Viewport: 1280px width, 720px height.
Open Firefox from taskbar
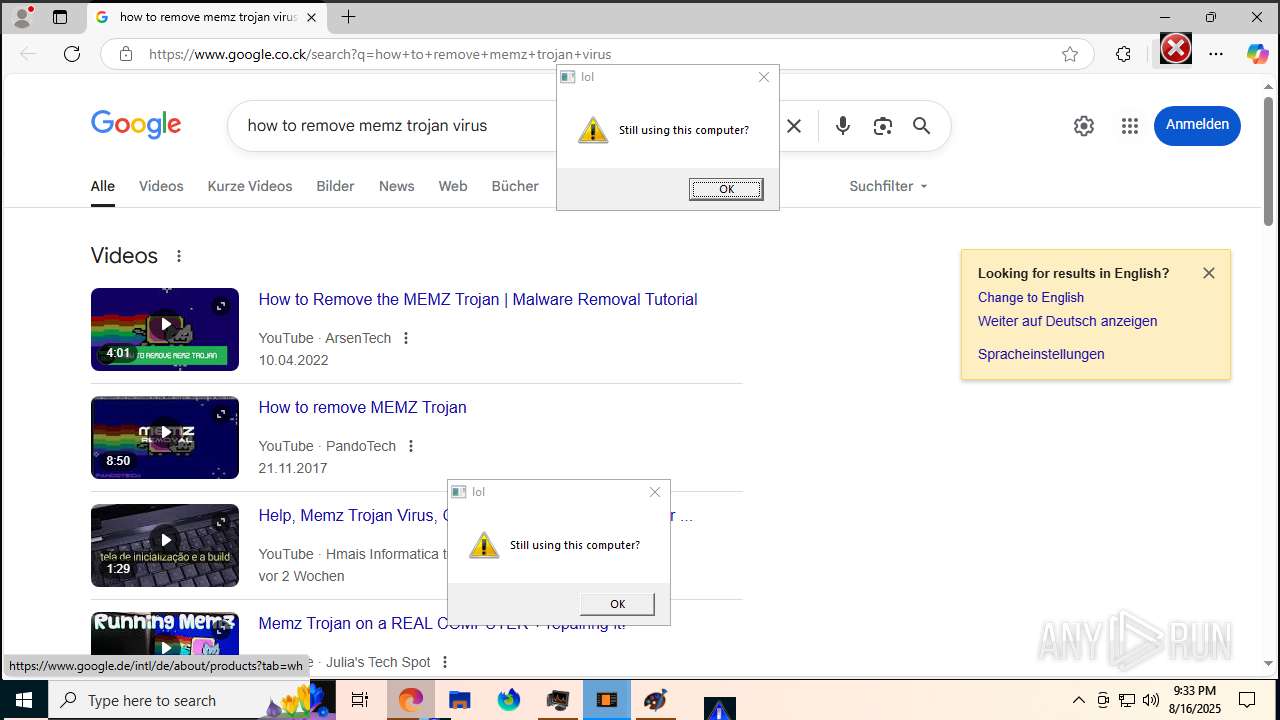click(509, 700)
